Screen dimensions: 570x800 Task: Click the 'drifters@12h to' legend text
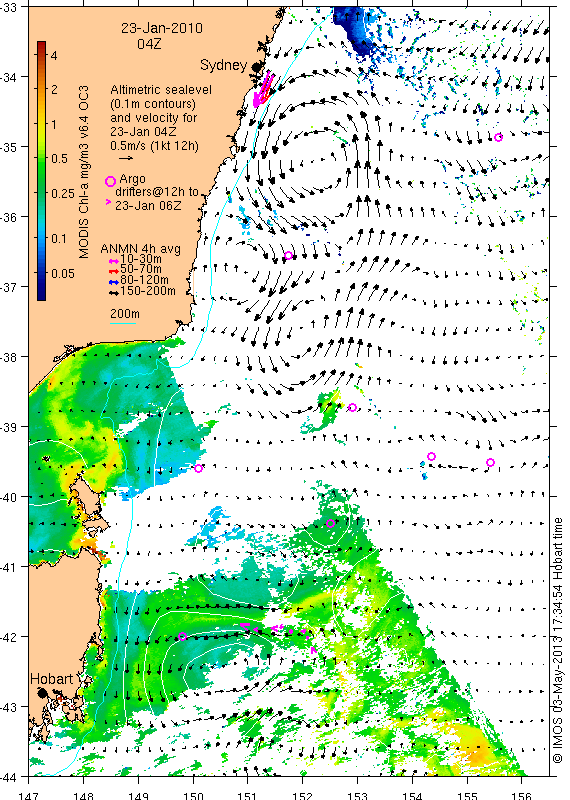tap(157, 192)
